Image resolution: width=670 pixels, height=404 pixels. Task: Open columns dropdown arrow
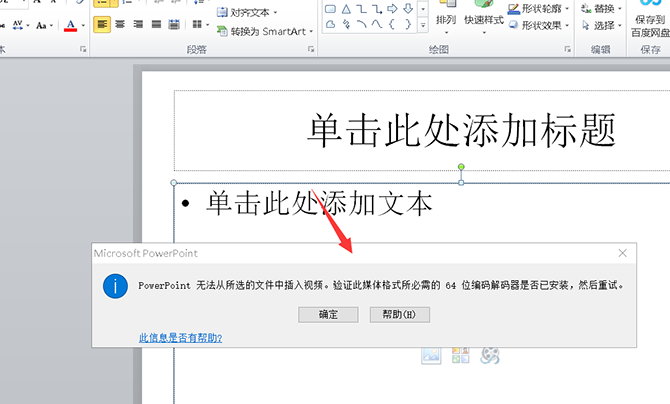pyautogui.click(x=207, y=25)
